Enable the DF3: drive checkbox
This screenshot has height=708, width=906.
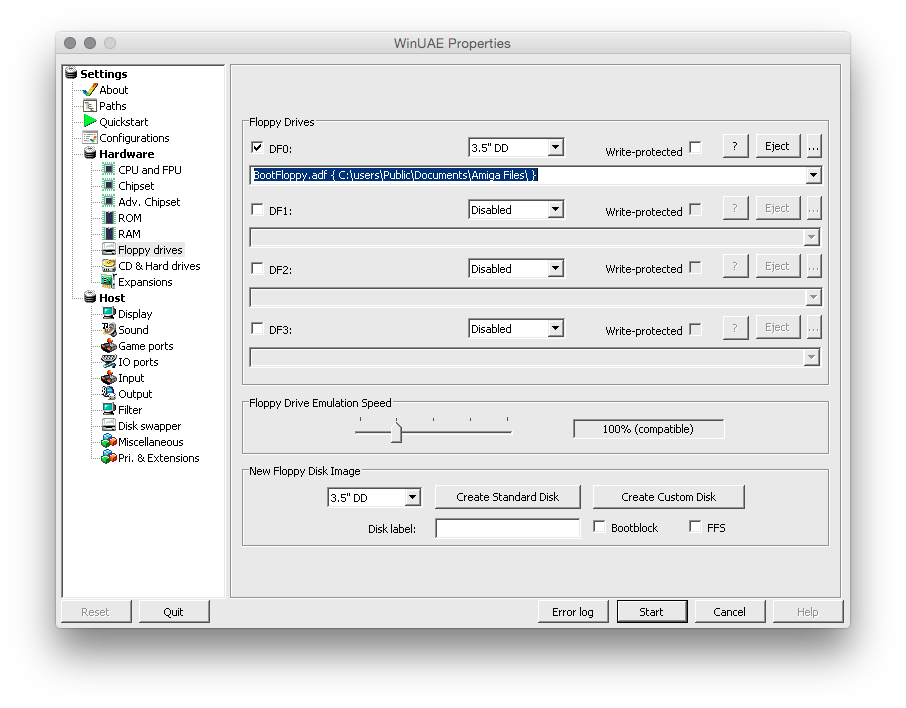click(x=257, y=328)
